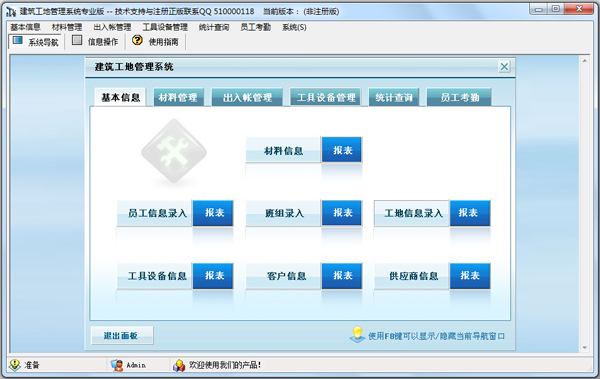Open the 材料管理 menu
Viewport: 600px width, 379px height.
(x=67, y=27)
